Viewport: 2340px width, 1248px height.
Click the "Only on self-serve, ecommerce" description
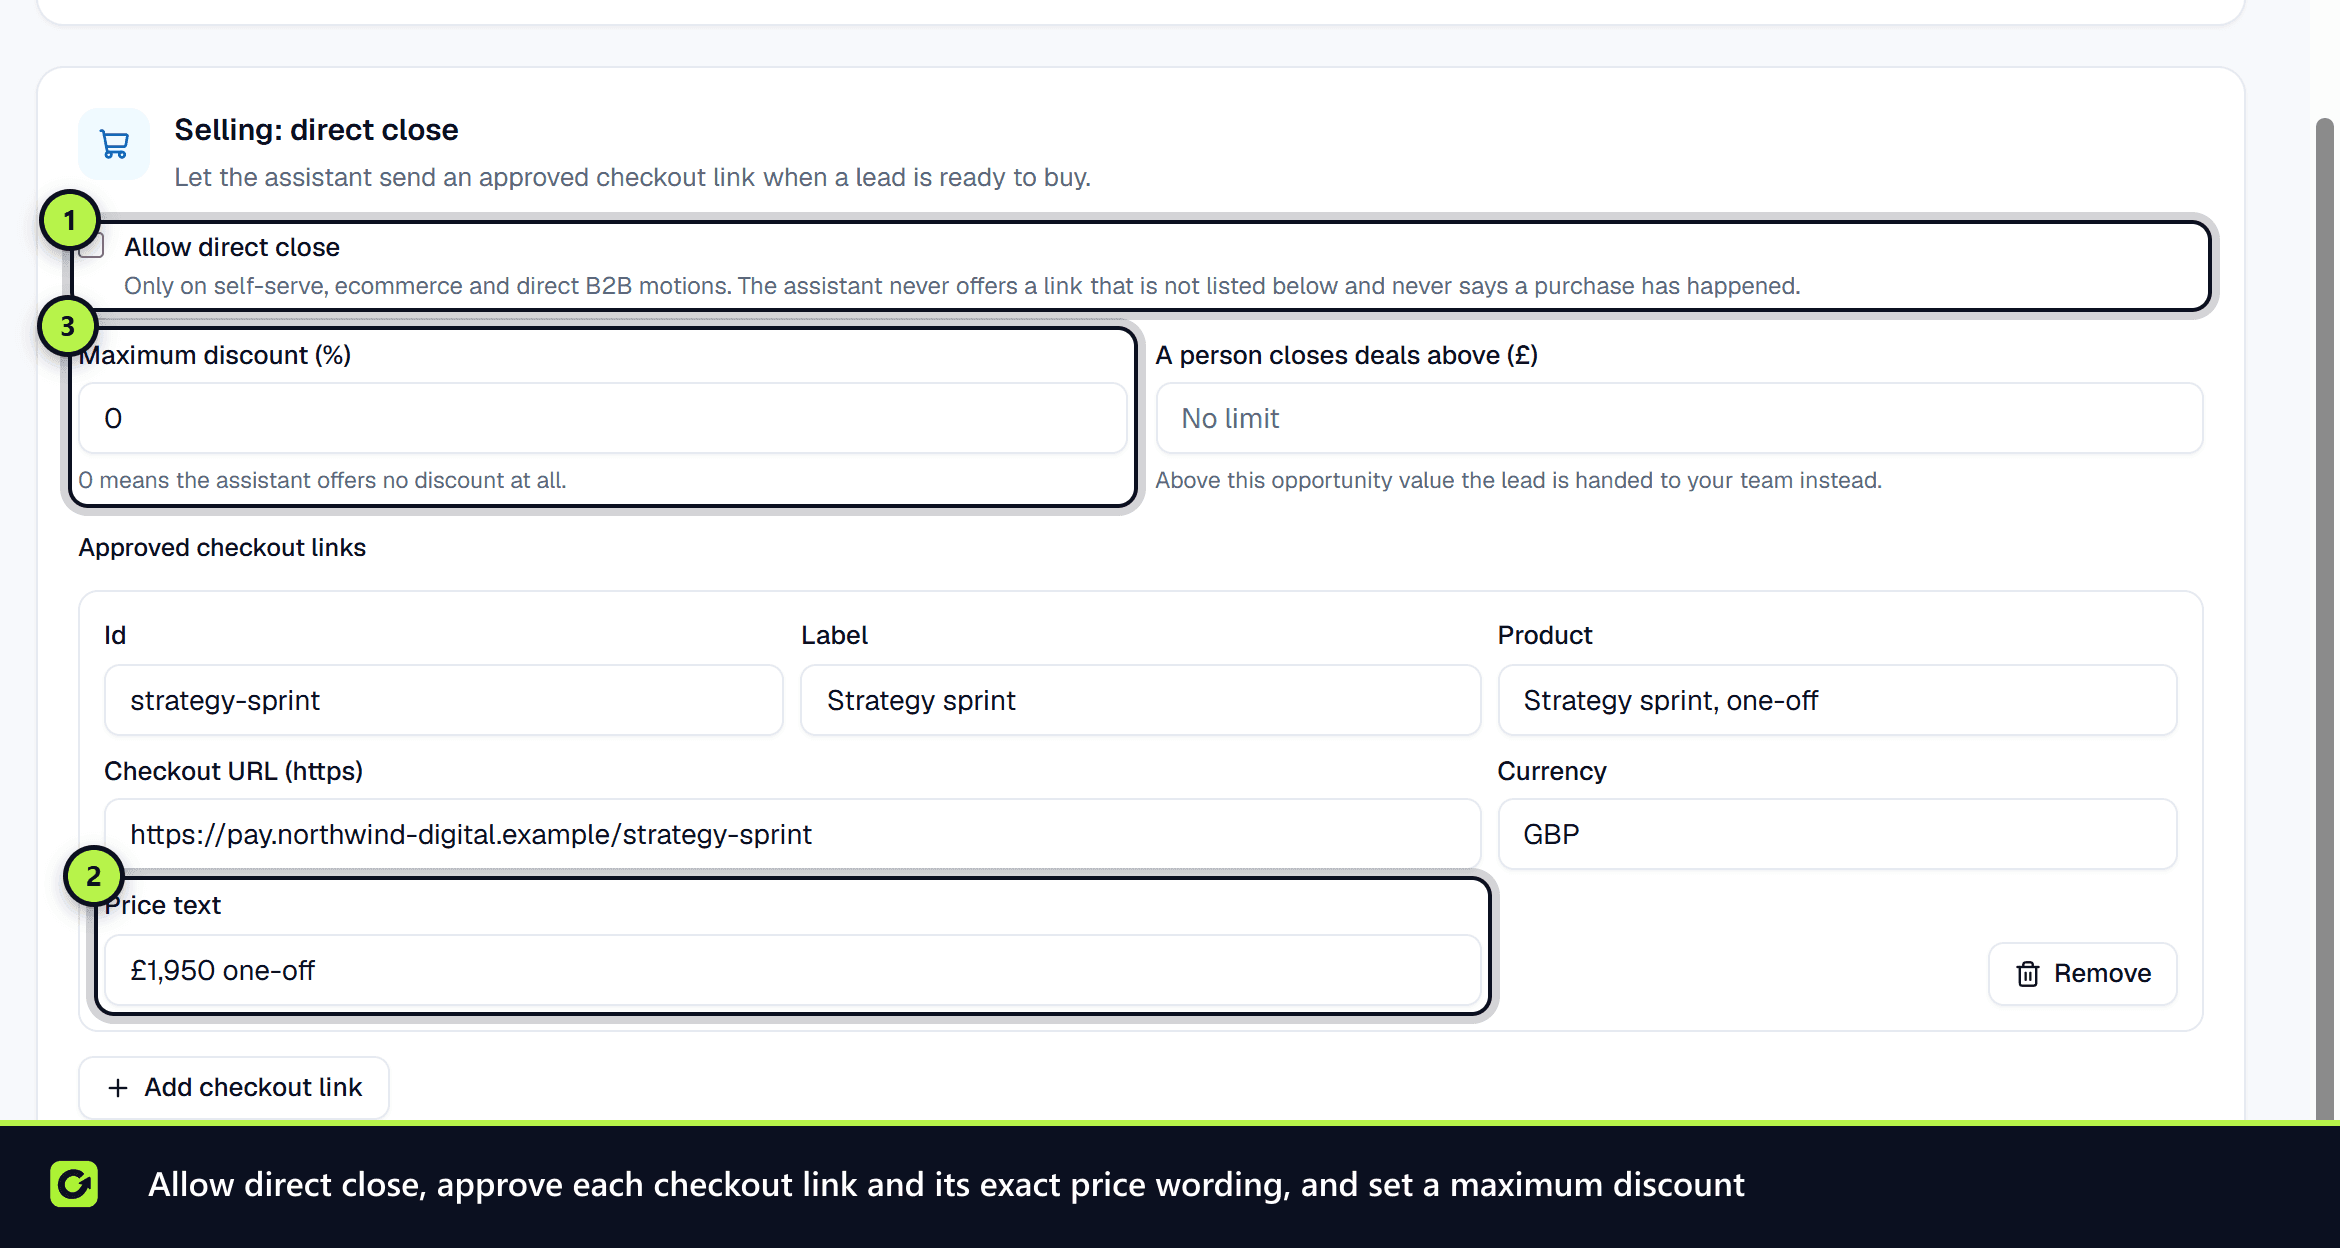pyautogui.click(x=962, y=286)
